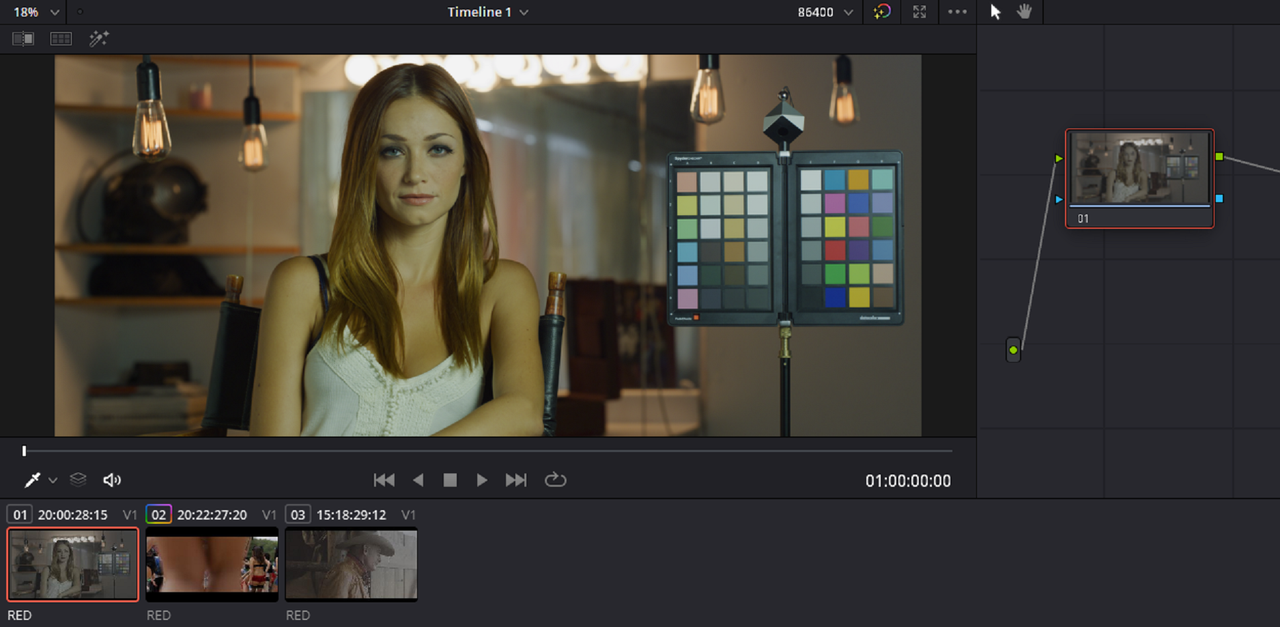Viewport: 1280px width, 627px height.
Task: Open the split screen grid view
Action: pos(61,38)
